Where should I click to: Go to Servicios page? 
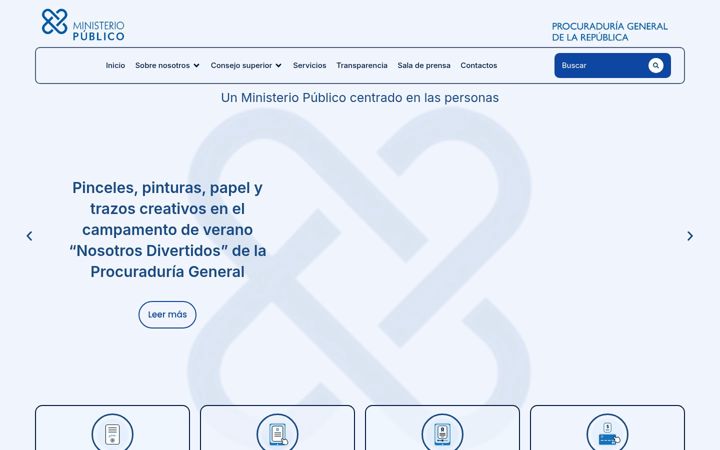(x=309, y=65)
